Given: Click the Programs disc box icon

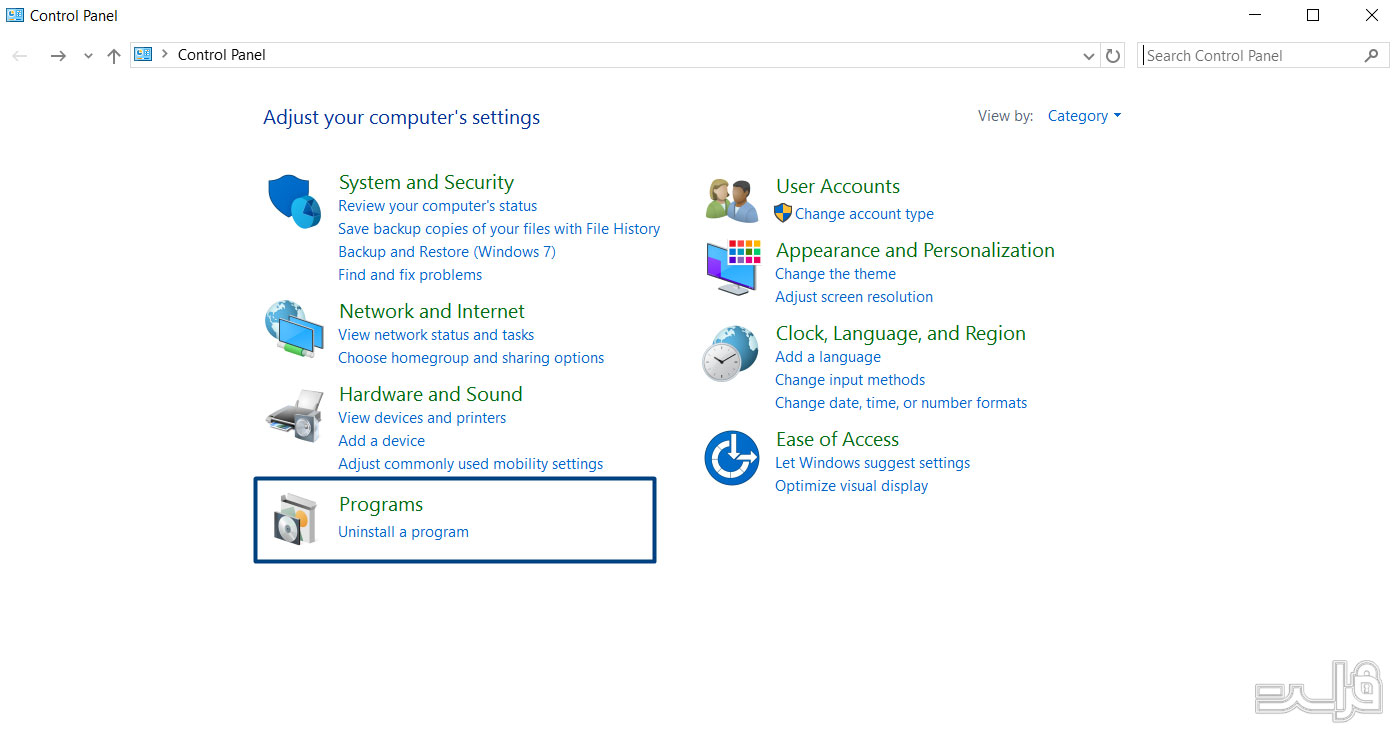Looking at the screenshot, I should click(295, 519).
